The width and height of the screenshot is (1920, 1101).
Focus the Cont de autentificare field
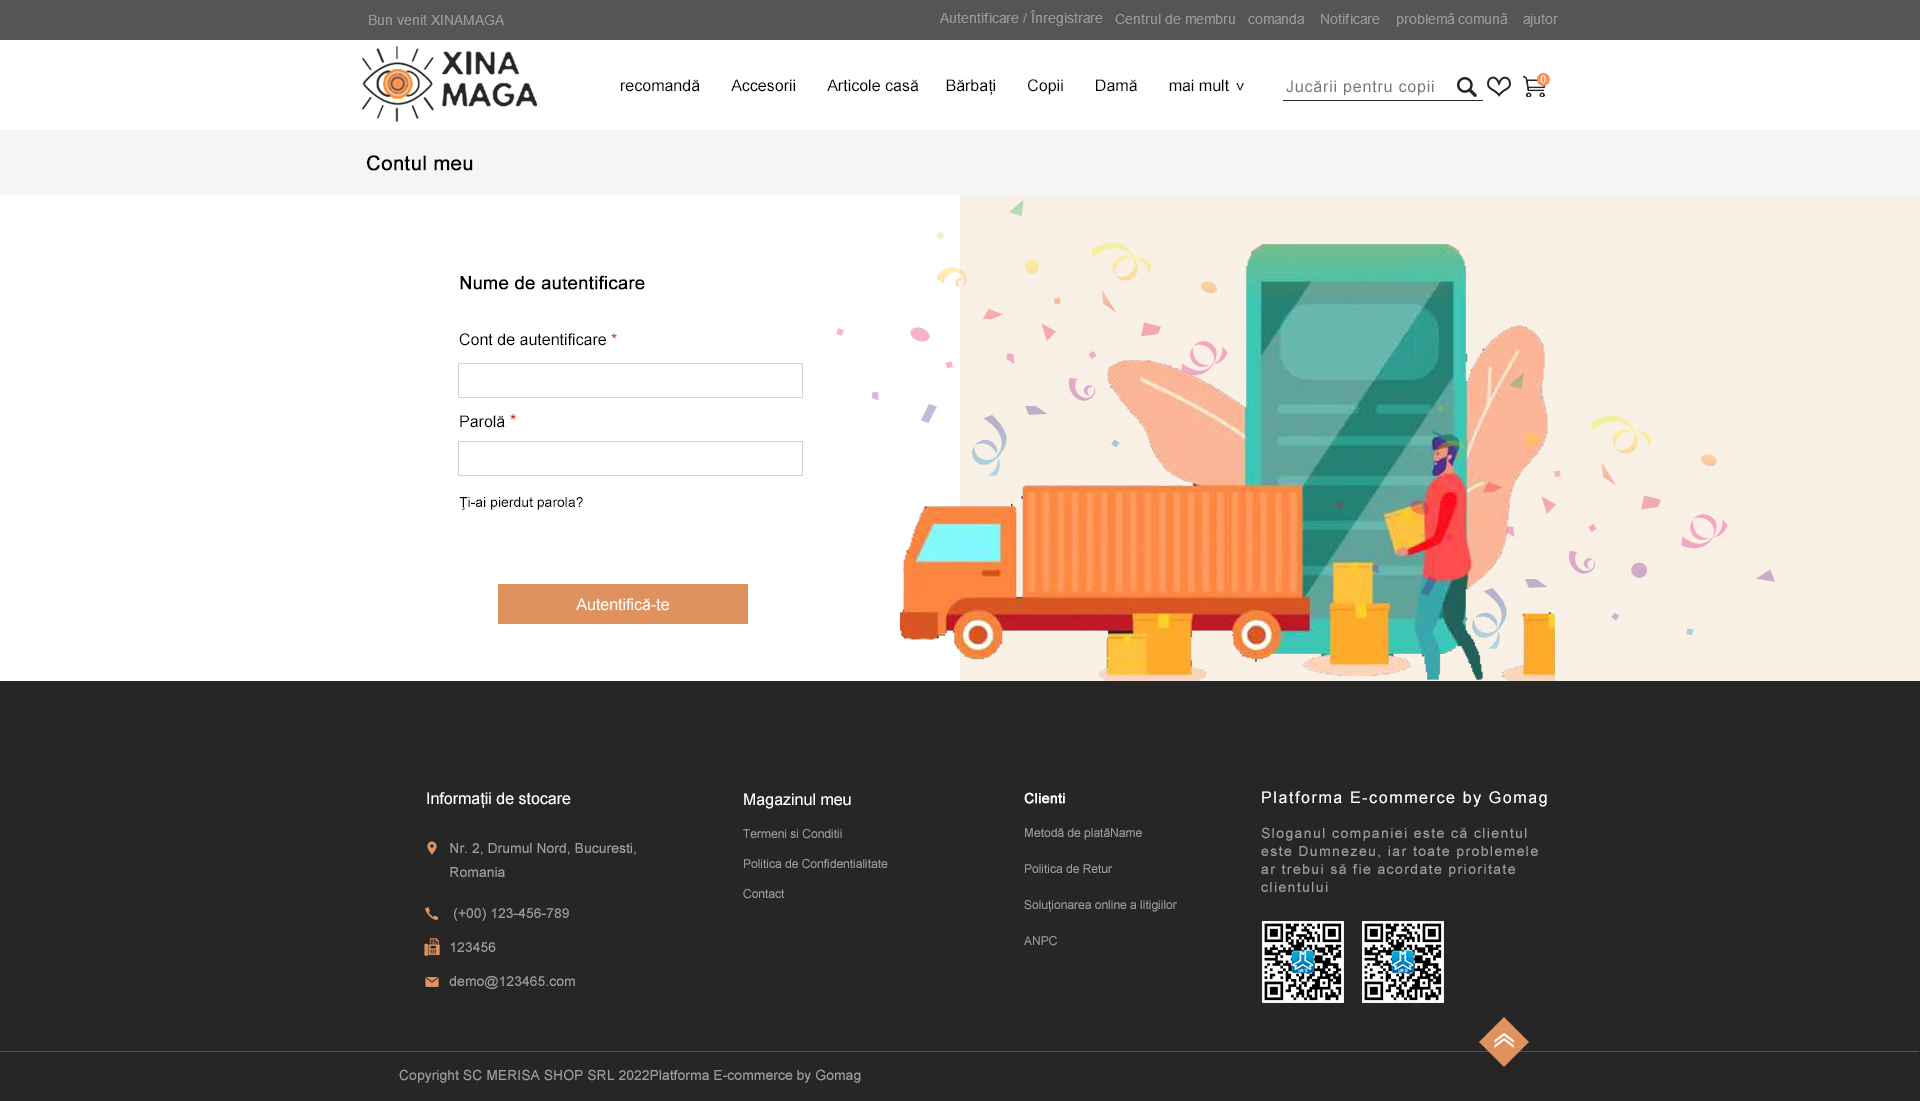click(630, 380)
